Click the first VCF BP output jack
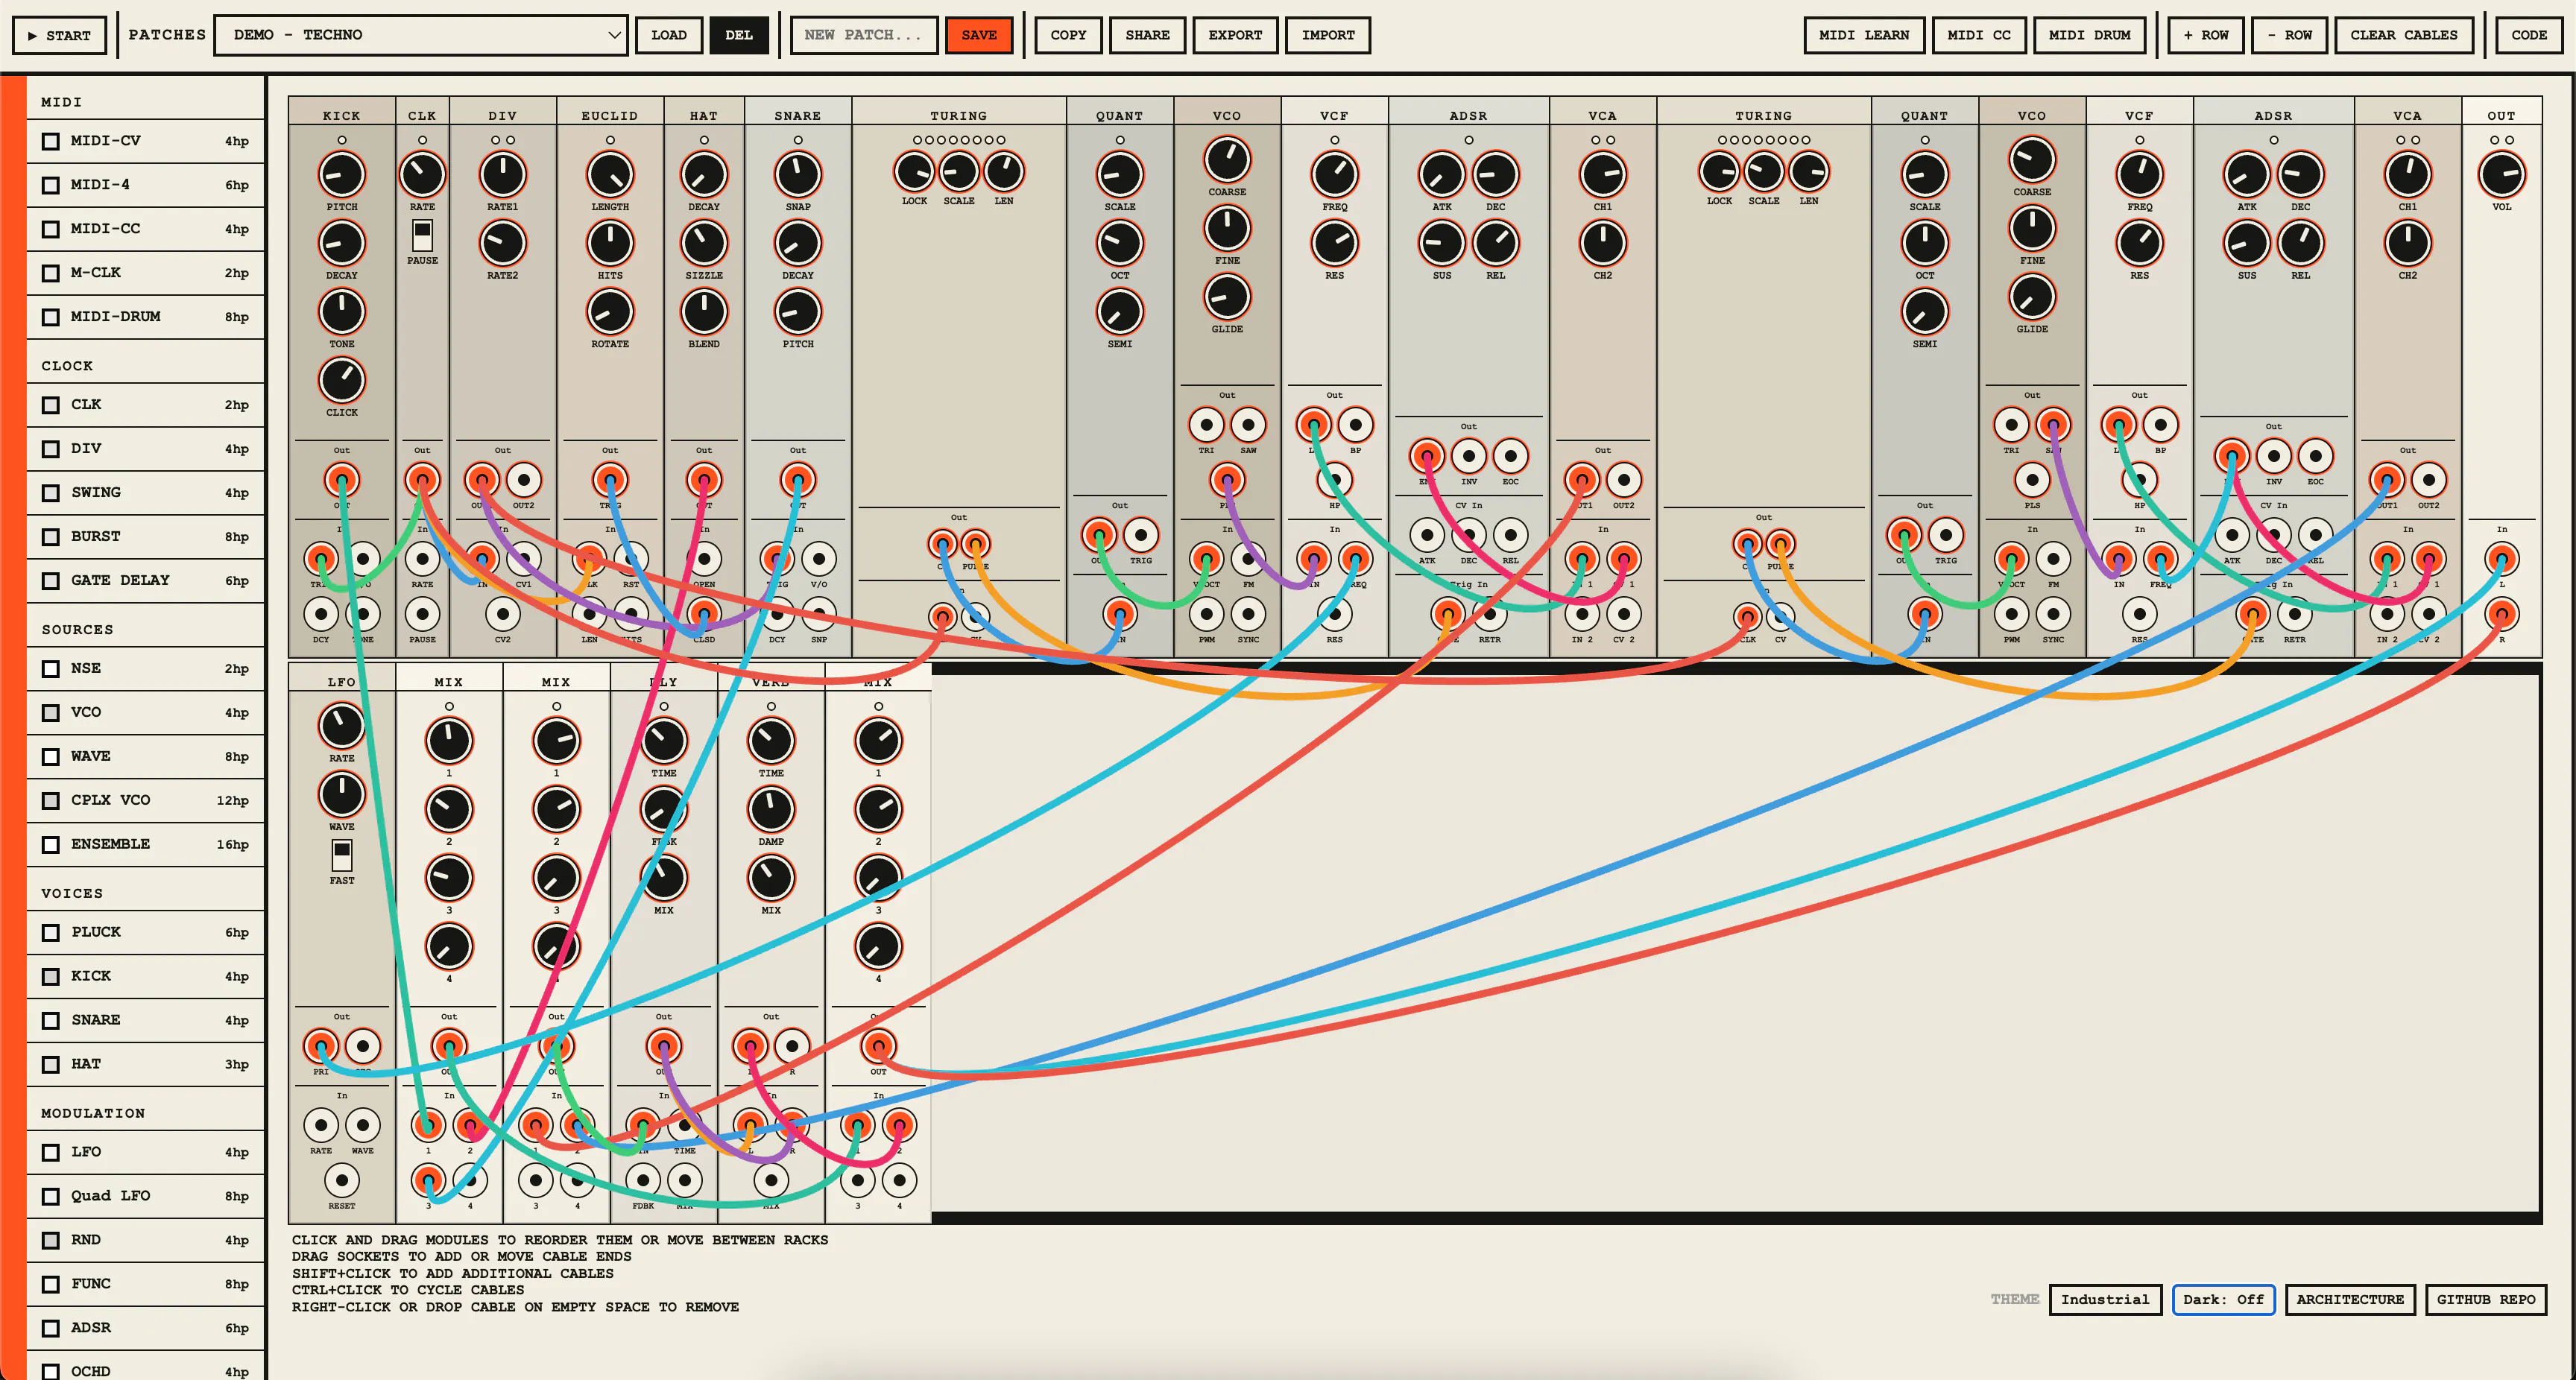Image resolution: width=2576 pixels, height=1380 pixels. (1356, 425)
